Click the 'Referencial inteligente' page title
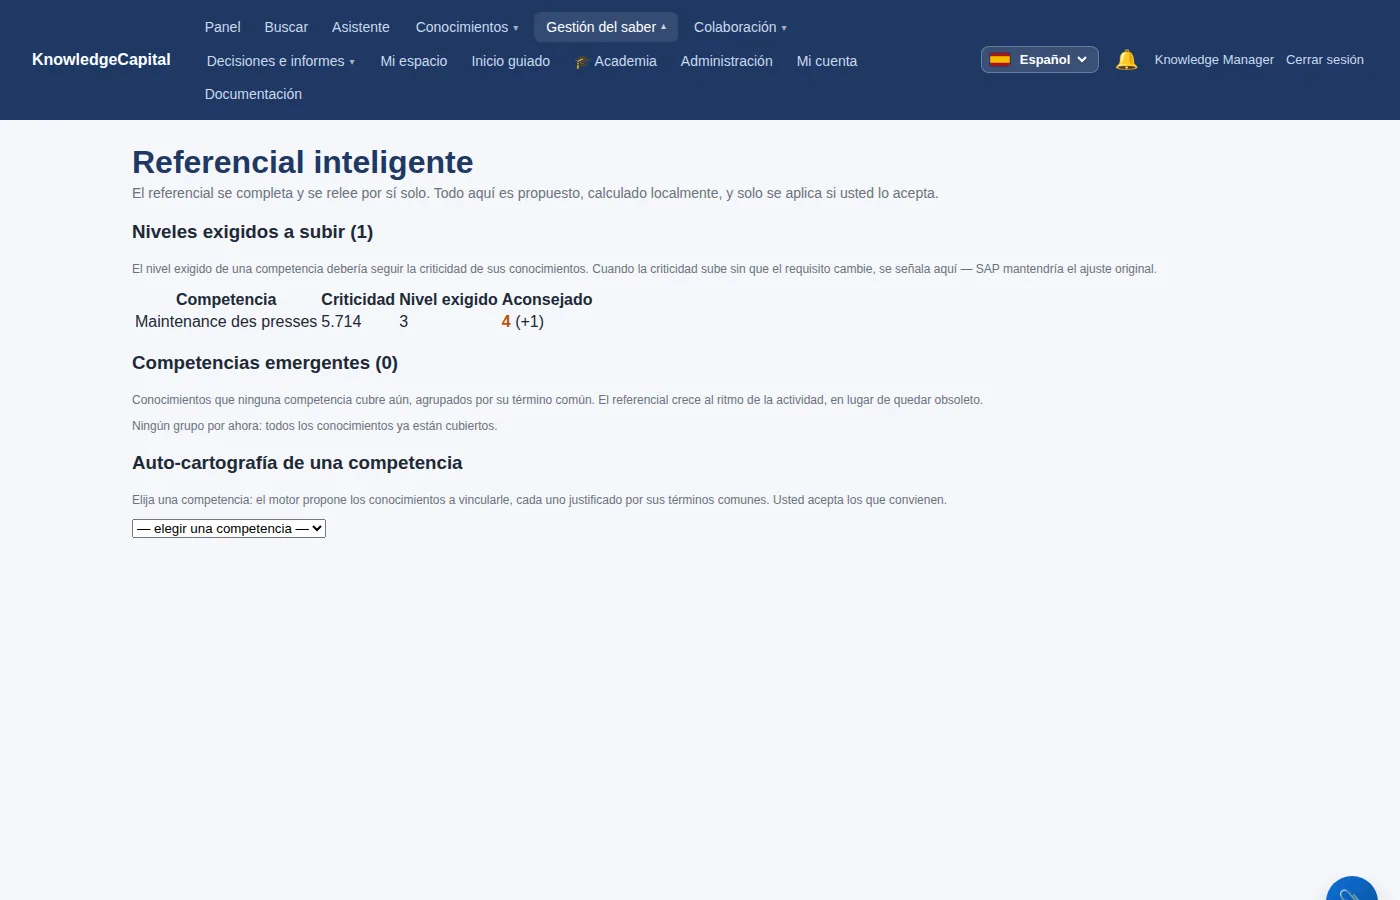Viewport: 1400px width, 900px height. [303, 162]
